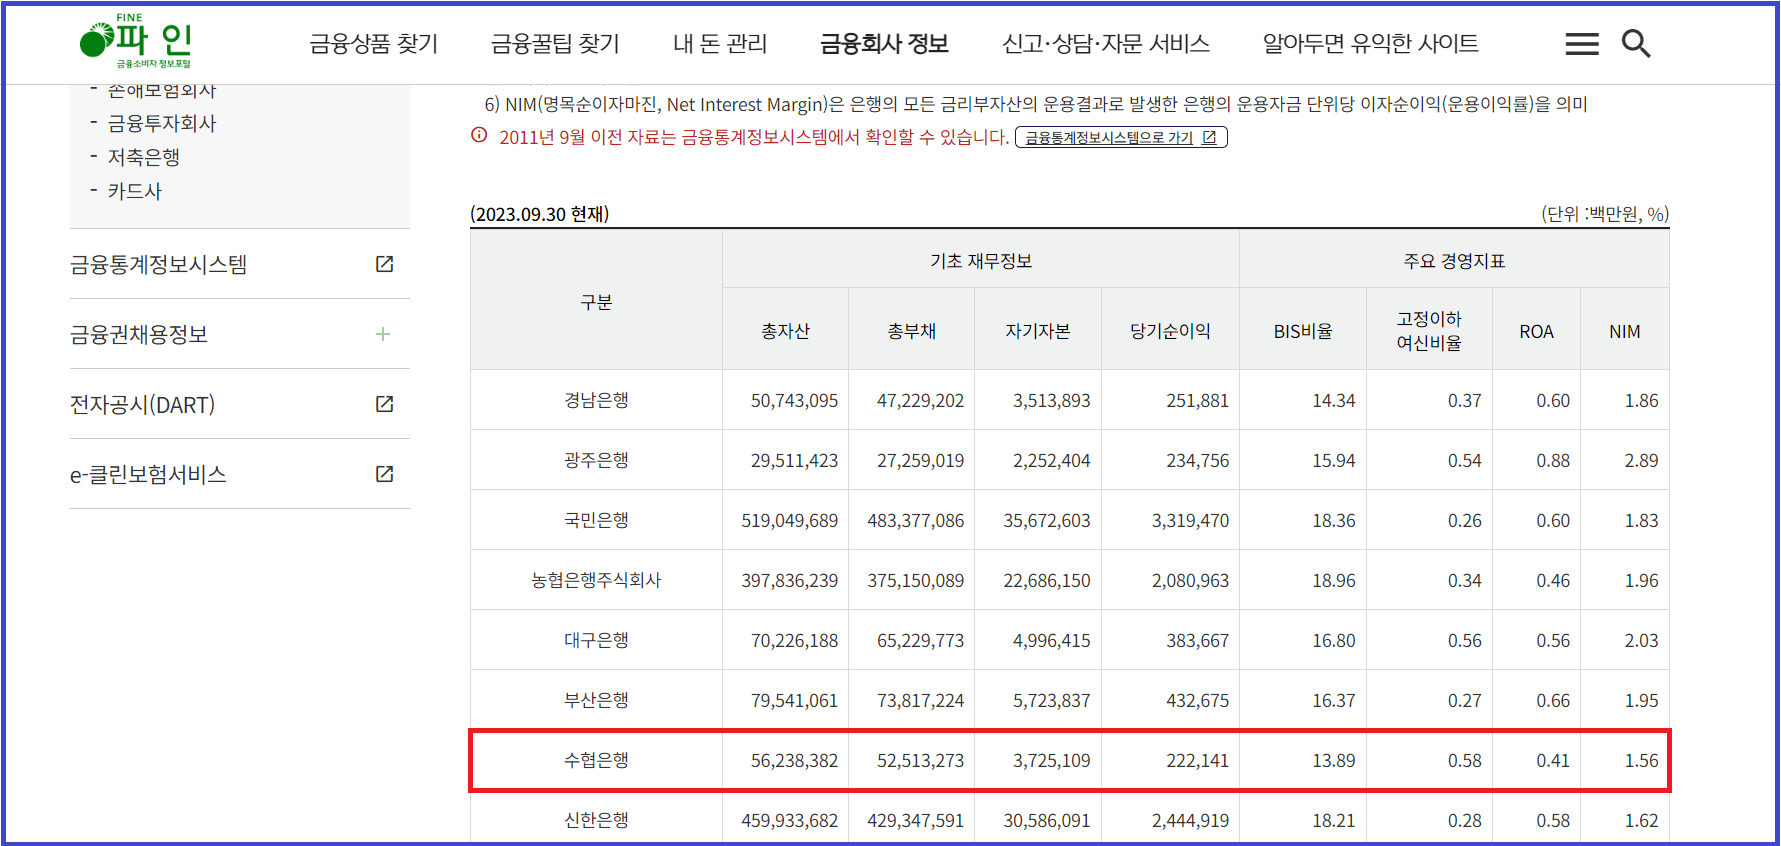This screenshot has height=846, width=1781.
Task: Click external link icon next to 전자공시(DART)
Action: click(x=384, y=404)
